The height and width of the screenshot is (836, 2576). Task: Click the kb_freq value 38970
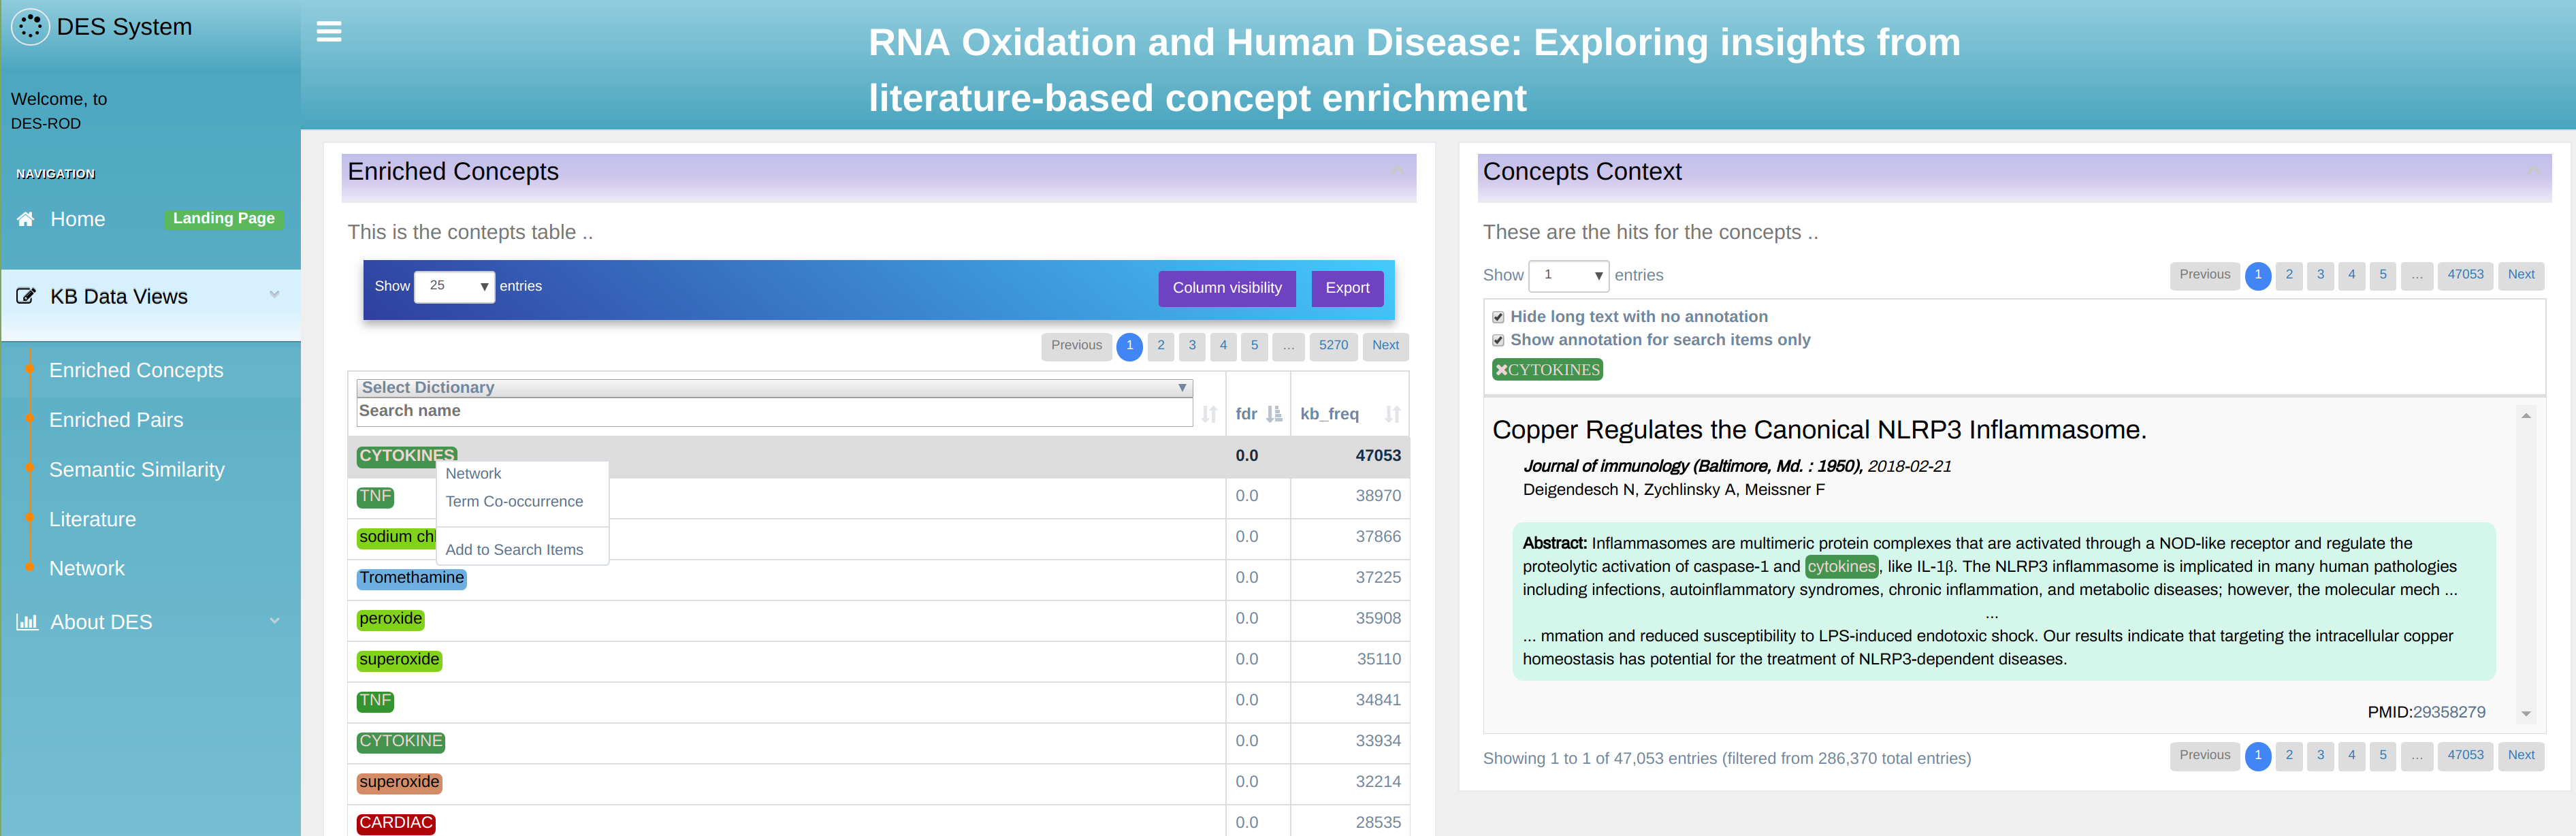point(1378,496)
